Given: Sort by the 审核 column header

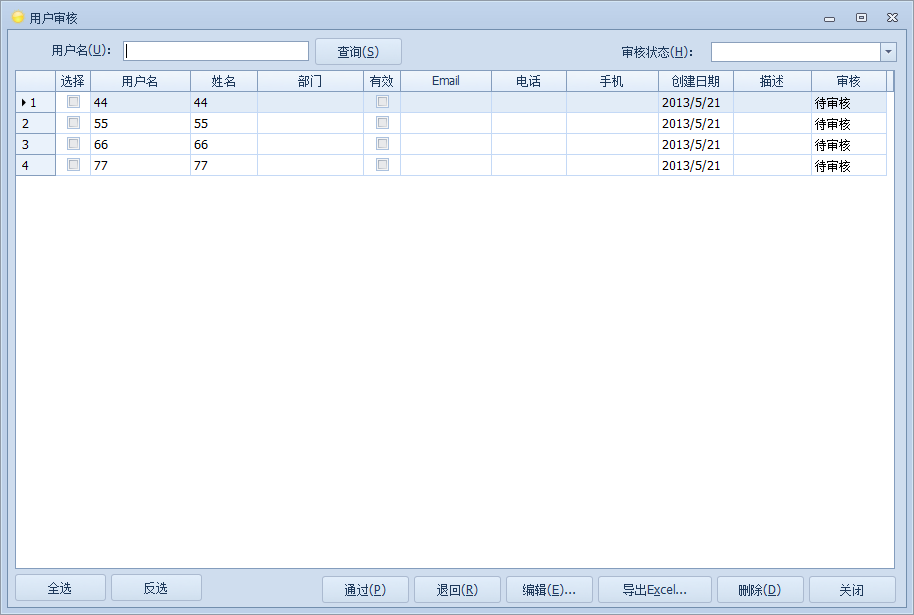Looking at the screenshot, I should [849, 81].
